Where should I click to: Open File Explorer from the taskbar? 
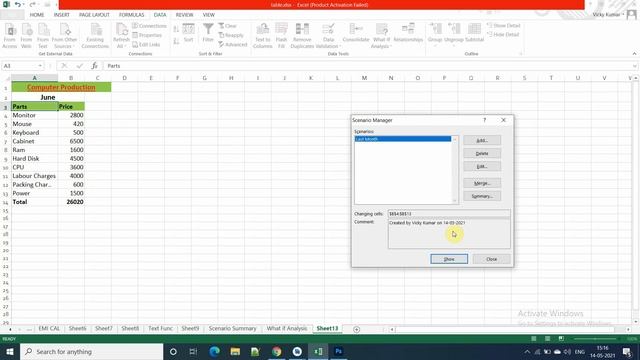pyautogui.click(x=235, y=351)
